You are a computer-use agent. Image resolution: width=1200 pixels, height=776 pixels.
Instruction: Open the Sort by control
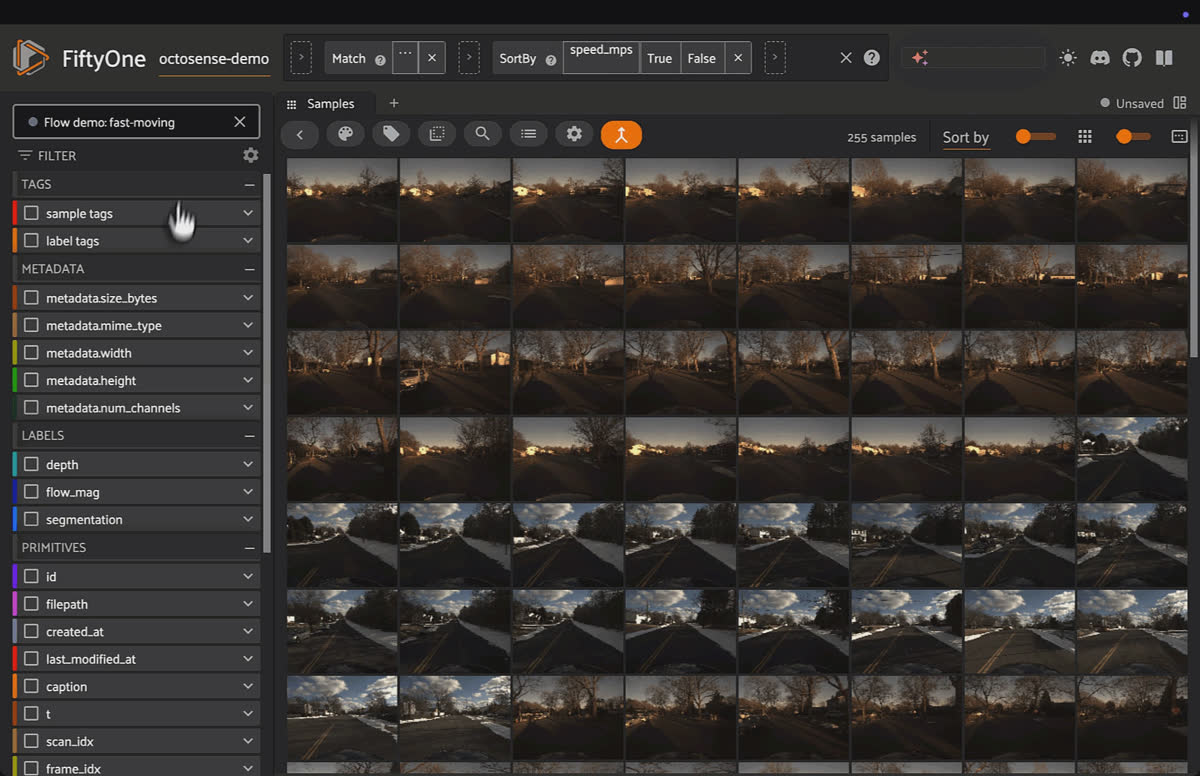click(966, 138)
